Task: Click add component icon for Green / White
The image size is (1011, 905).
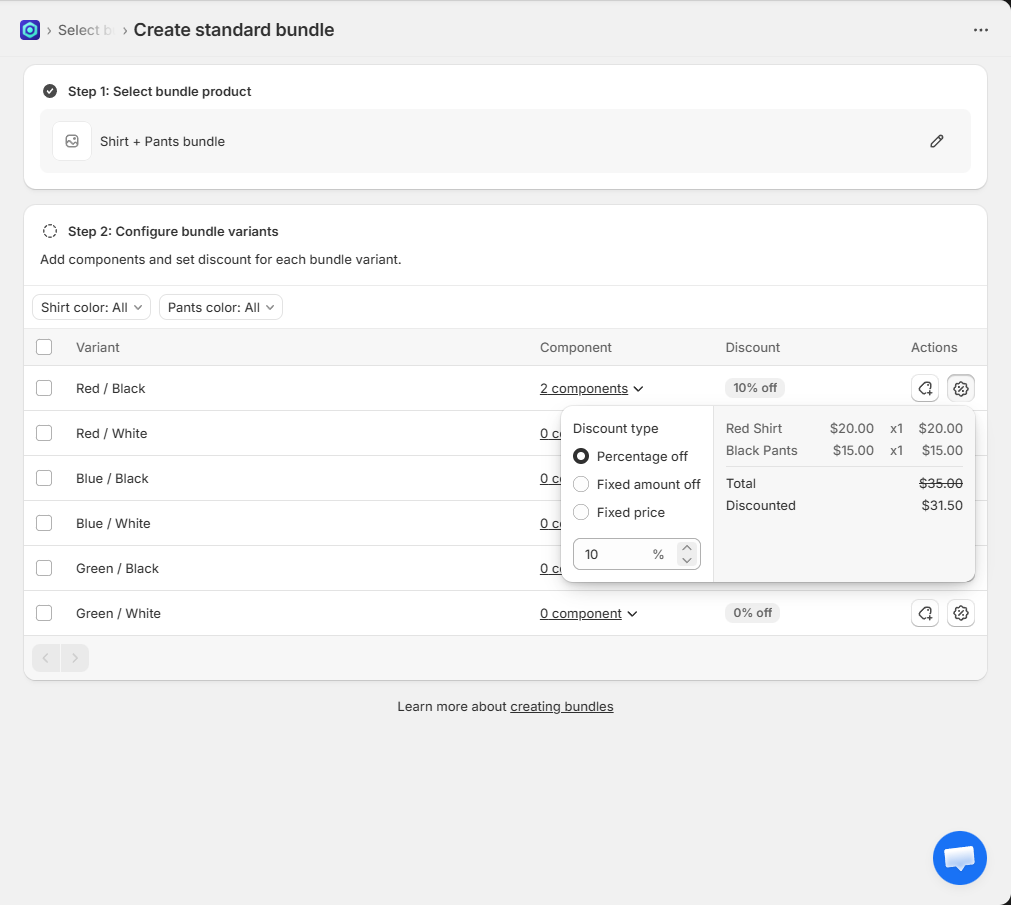Action: click(925, 613)
